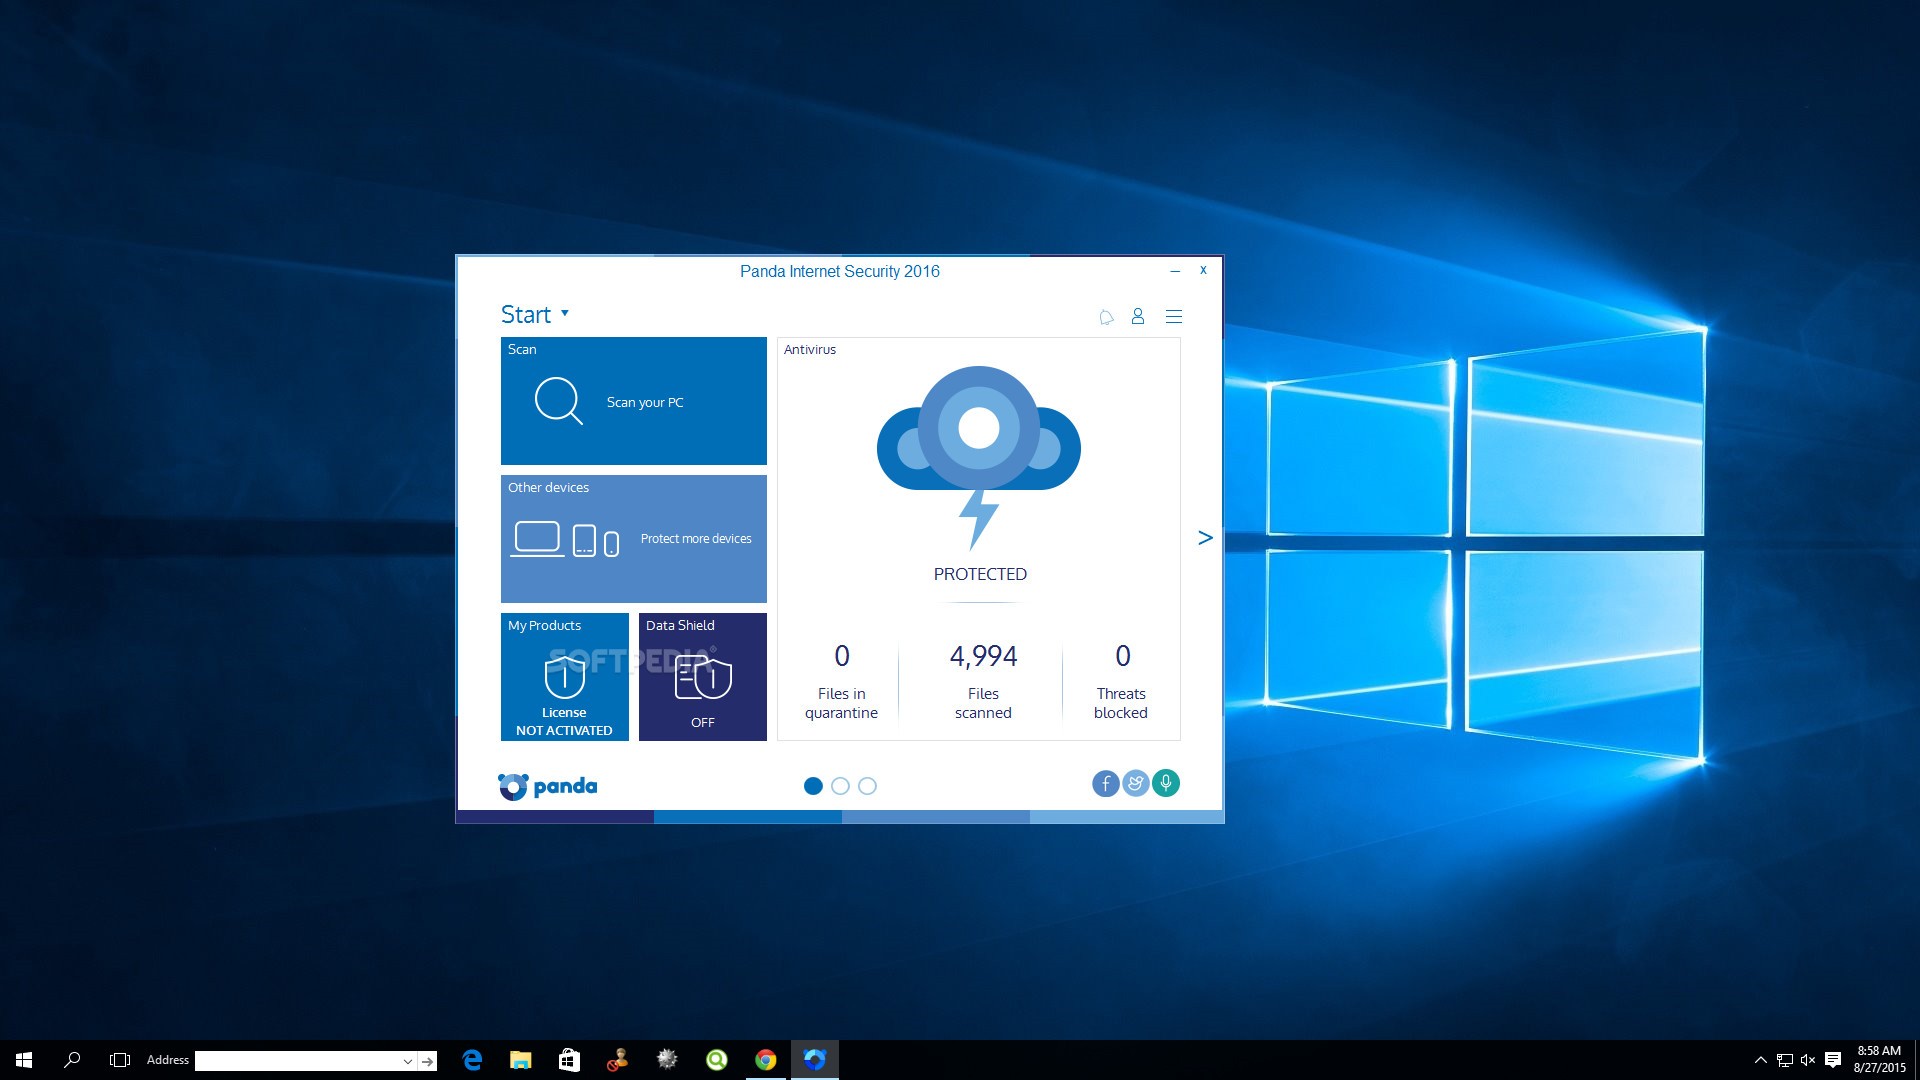Image resolution: width=1920 pixels, height=1080 pixels.
Task: Click Protect more devices
Action: 696,538
